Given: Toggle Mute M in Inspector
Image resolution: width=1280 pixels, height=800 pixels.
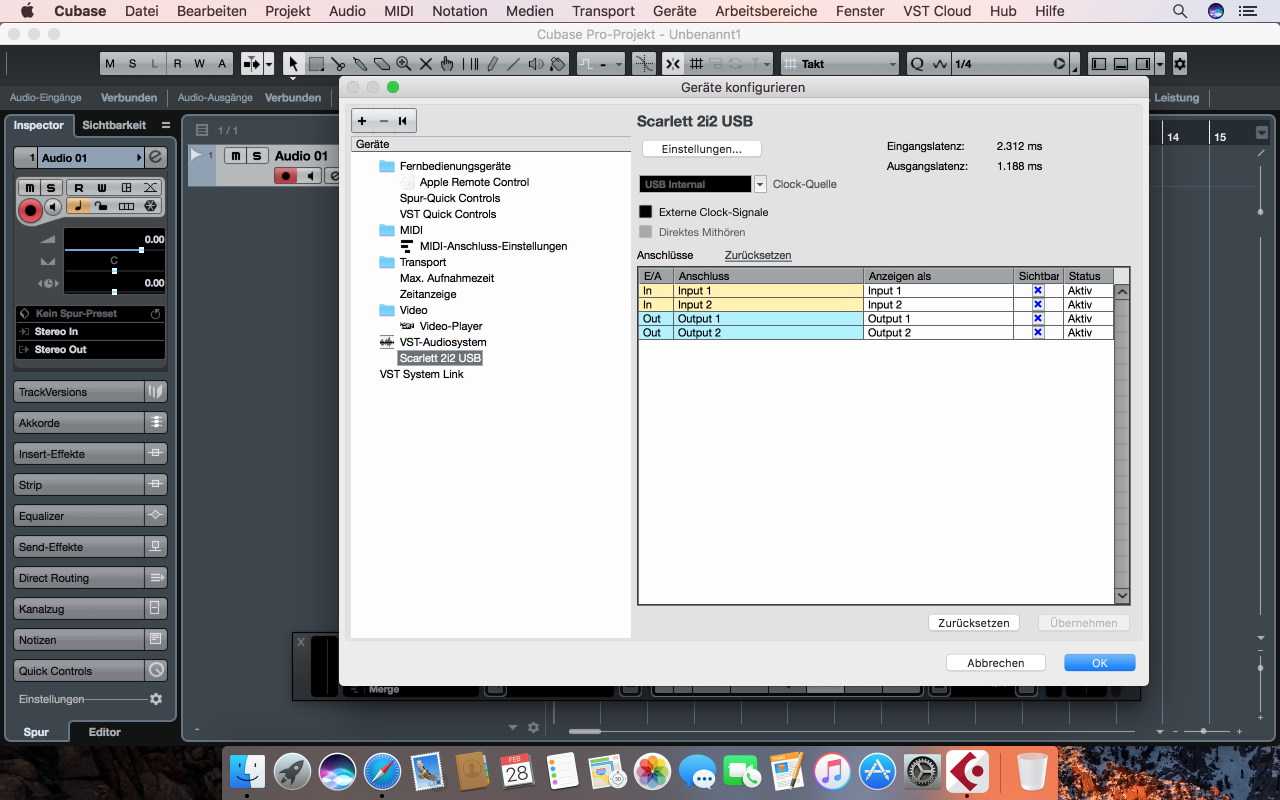Looking at the screenshot, I should pos(30,188).
